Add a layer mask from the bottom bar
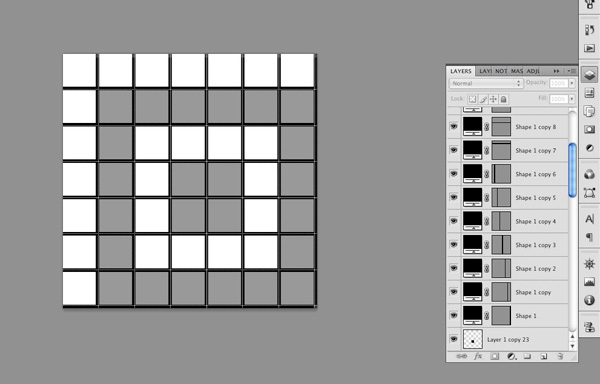The height and width of the screenshot is (384, 600). (x=494, y=356)
